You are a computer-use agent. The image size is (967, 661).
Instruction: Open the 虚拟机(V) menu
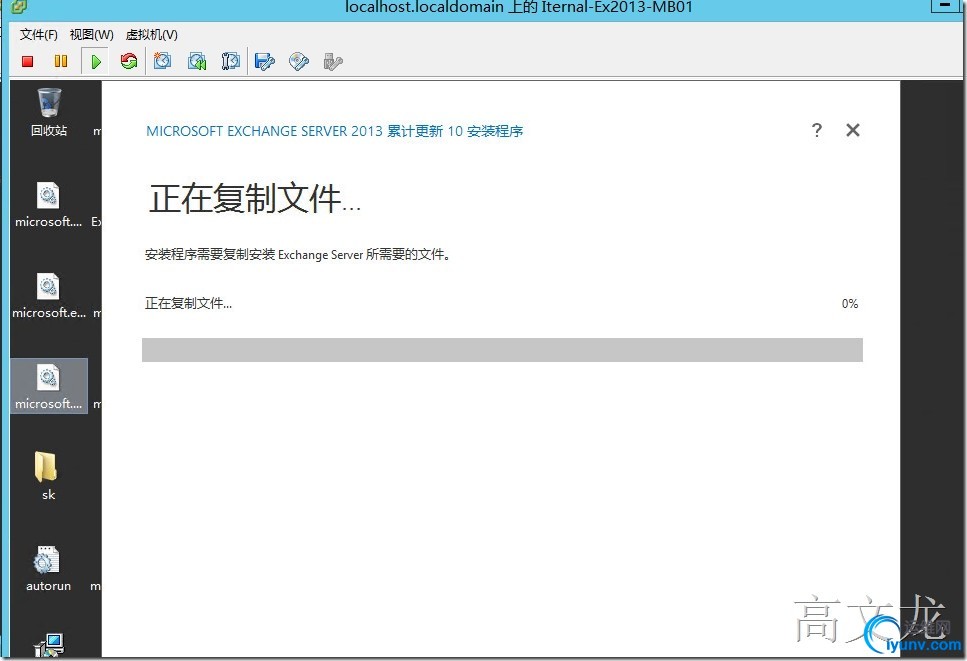click(152, 35)
